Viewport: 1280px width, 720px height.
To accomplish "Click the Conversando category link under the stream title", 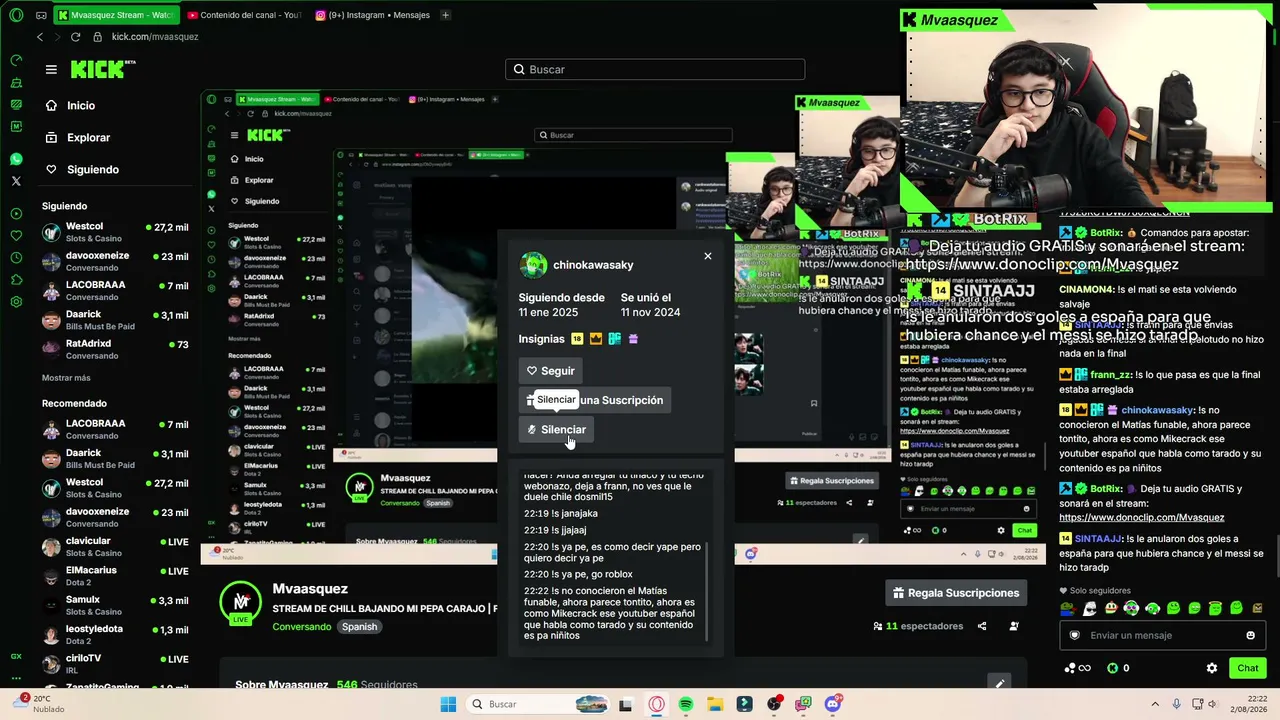I will pyautogui.click(x=302, y=627).
